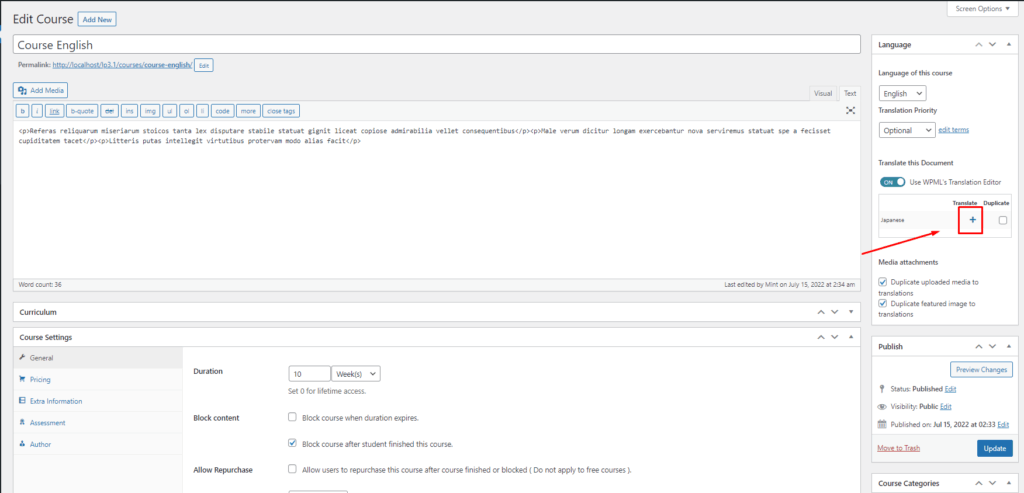Viewport: 1024px width, 493px height.
Task: Toggle Duplicate featured image to translations
Action: (x=883, y=304)
